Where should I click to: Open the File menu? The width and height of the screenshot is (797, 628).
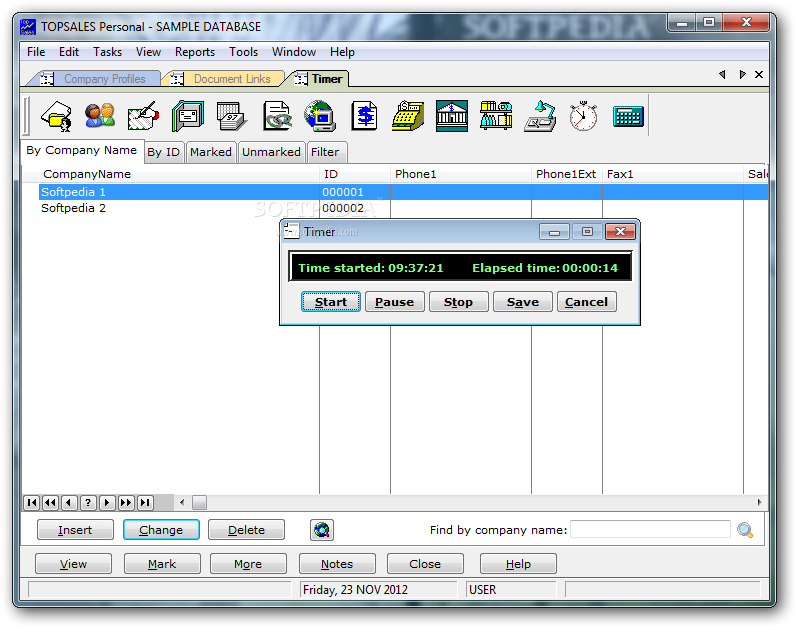click(x=36, y=52)
